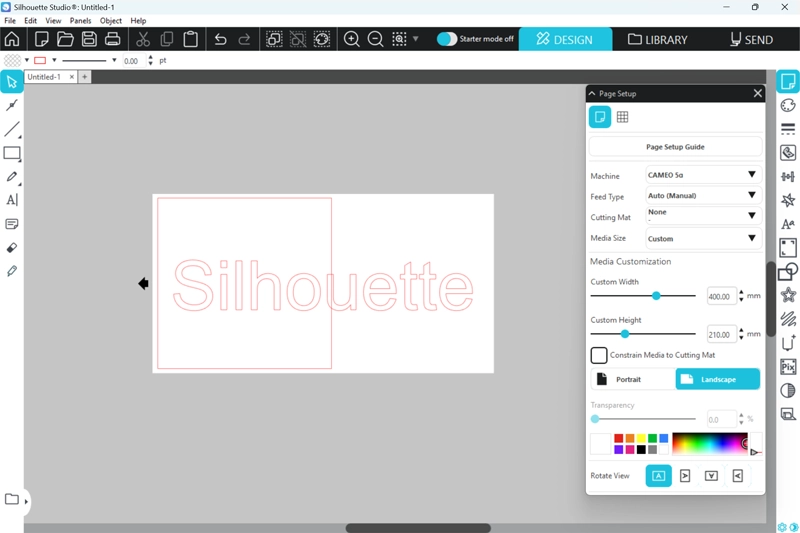
Task: Toggle the Starter mode switch
Action: pyautogui.click(x=447, y=39)
